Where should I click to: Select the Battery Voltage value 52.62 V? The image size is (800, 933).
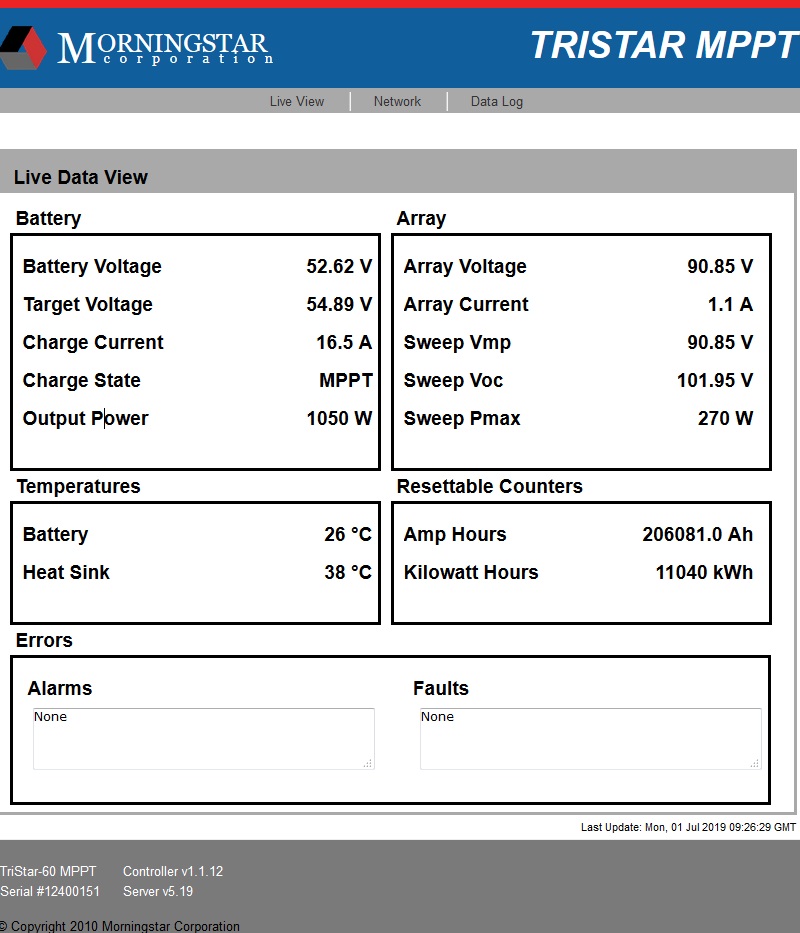coord(339,267)
